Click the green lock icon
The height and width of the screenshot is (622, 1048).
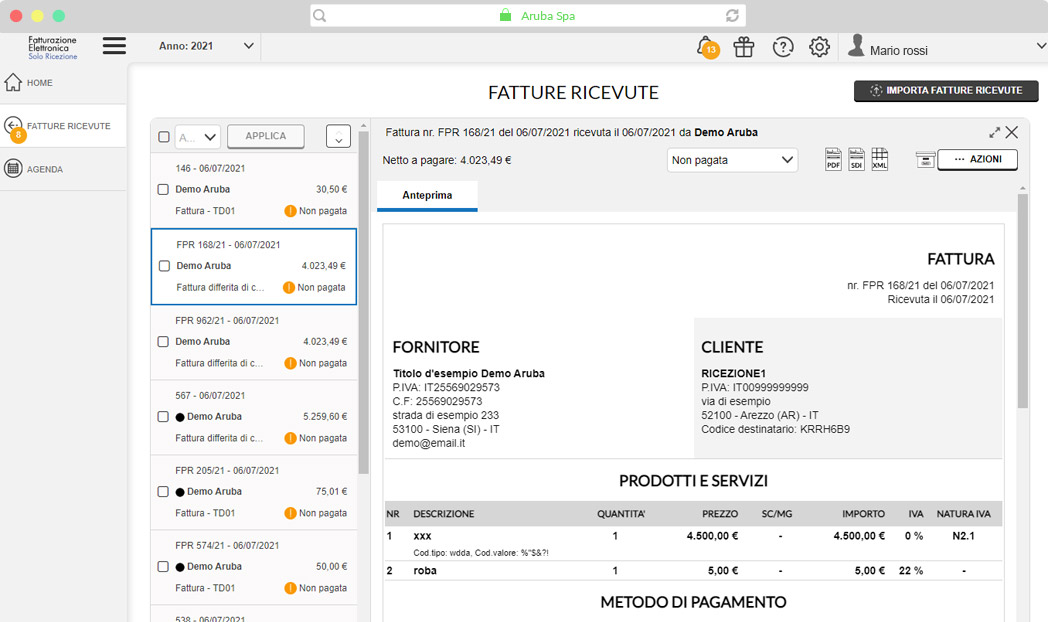[x=505, y=15]
